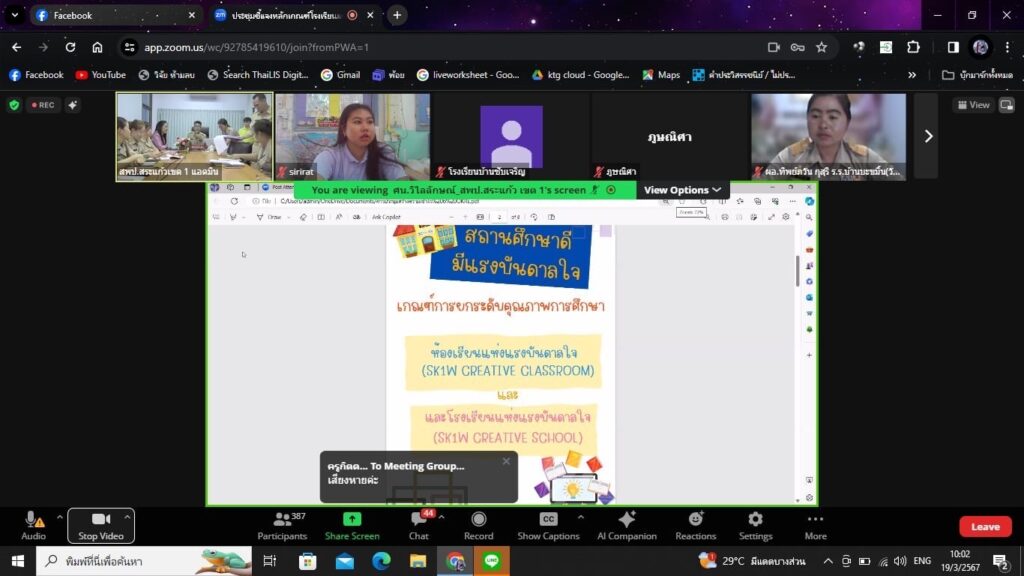Show hidden system tray icons
Screen dimensions: 1024x576
pyautogui.click(x=827, y=561)
